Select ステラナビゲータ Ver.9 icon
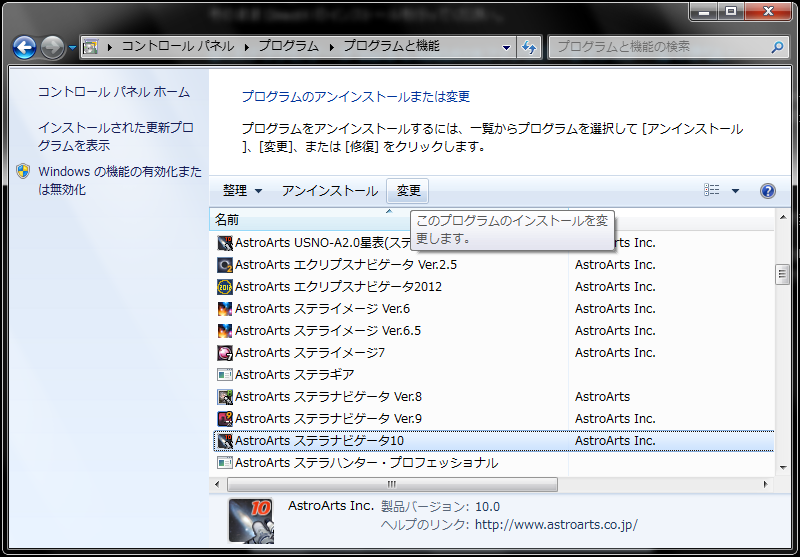Image resolution: width=800 pixels, height=557 pixels. pos(225,418)
